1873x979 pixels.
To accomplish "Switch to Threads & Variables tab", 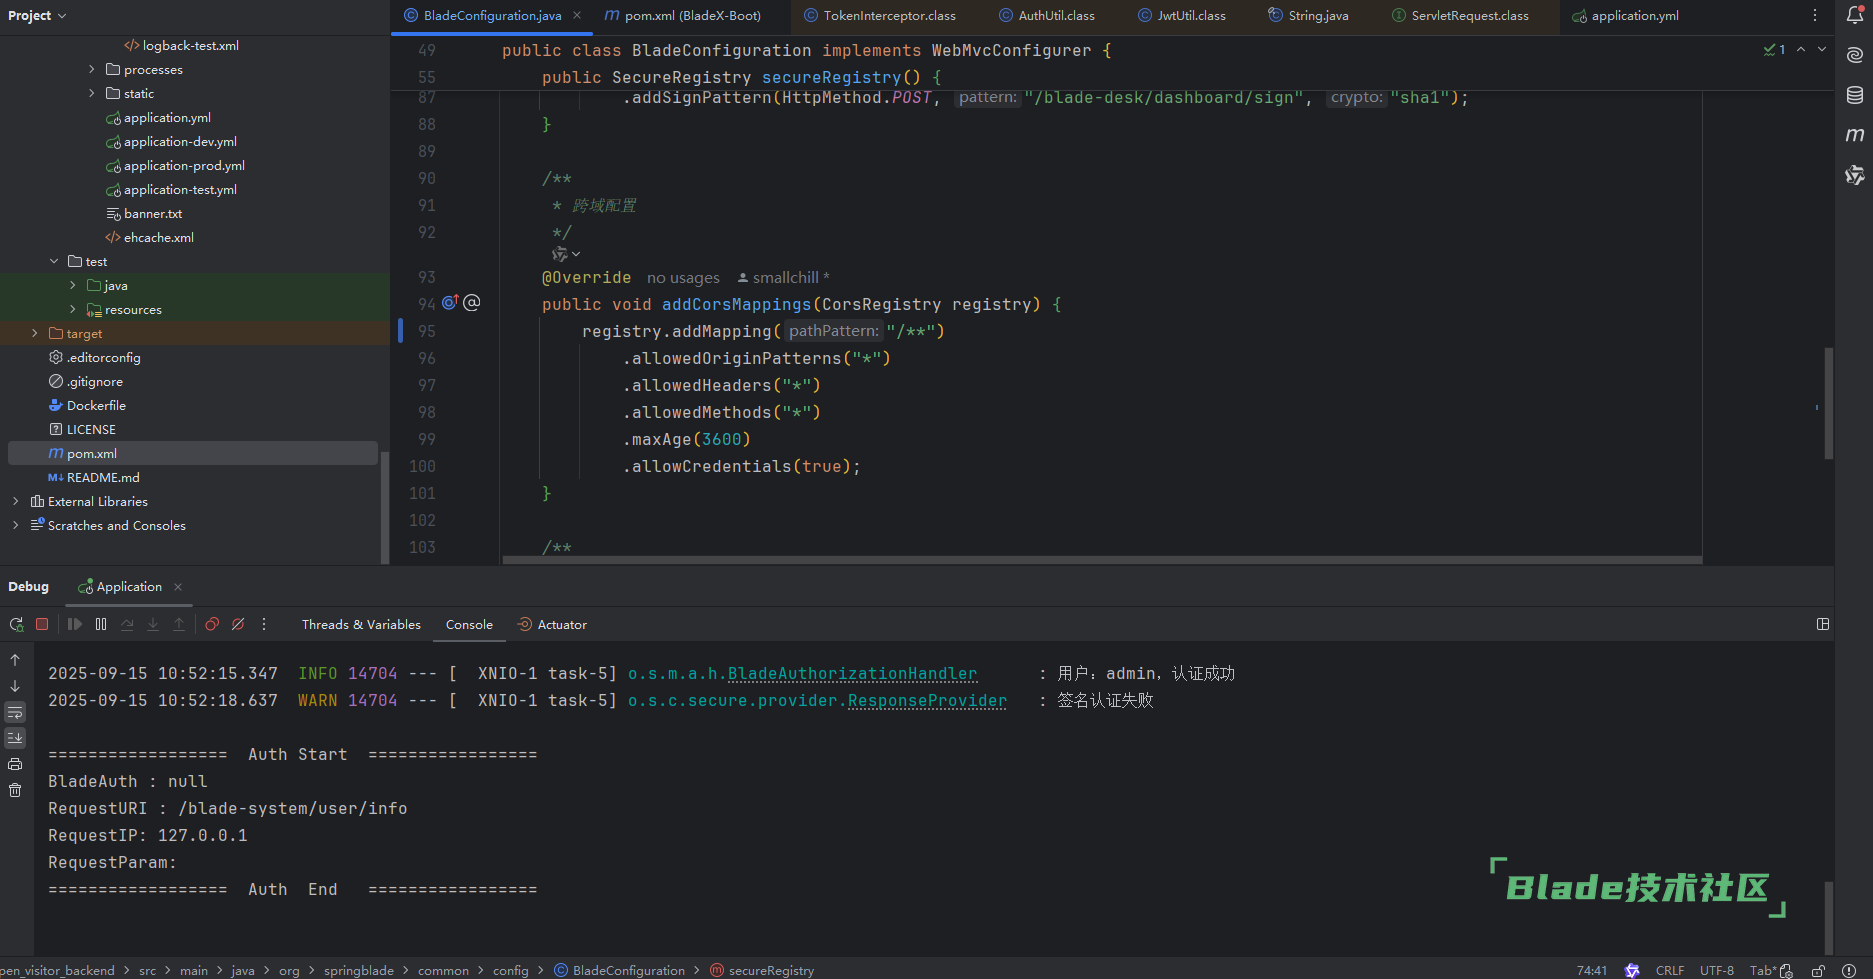I will tap(361, 624).
